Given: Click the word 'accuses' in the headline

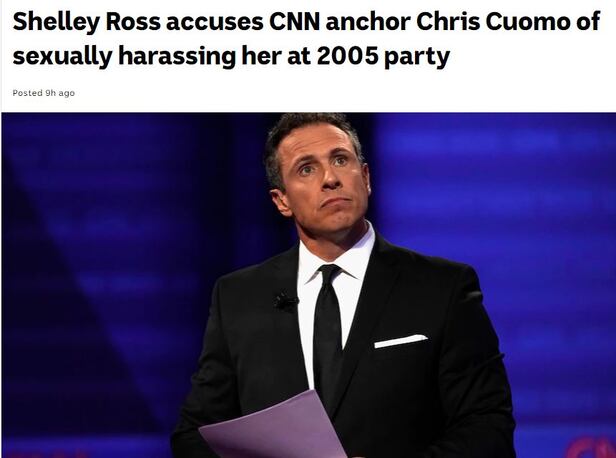Looking at the screenshot, I should click(x=214, y=22).
